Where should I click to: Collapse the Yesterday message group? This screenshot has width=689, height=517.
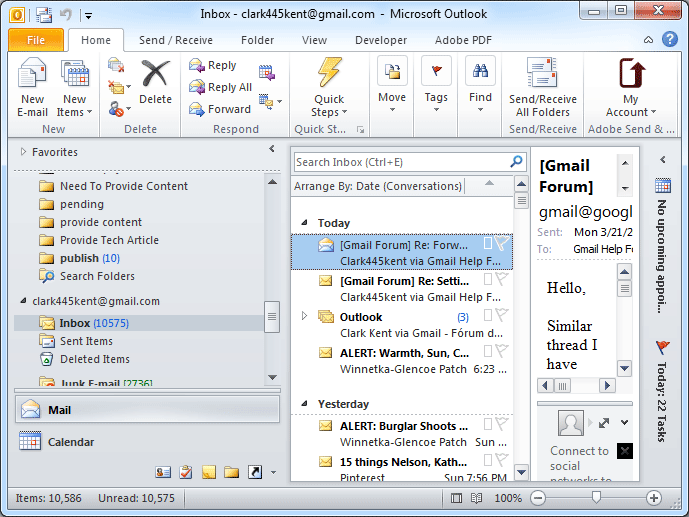(304, 404)
